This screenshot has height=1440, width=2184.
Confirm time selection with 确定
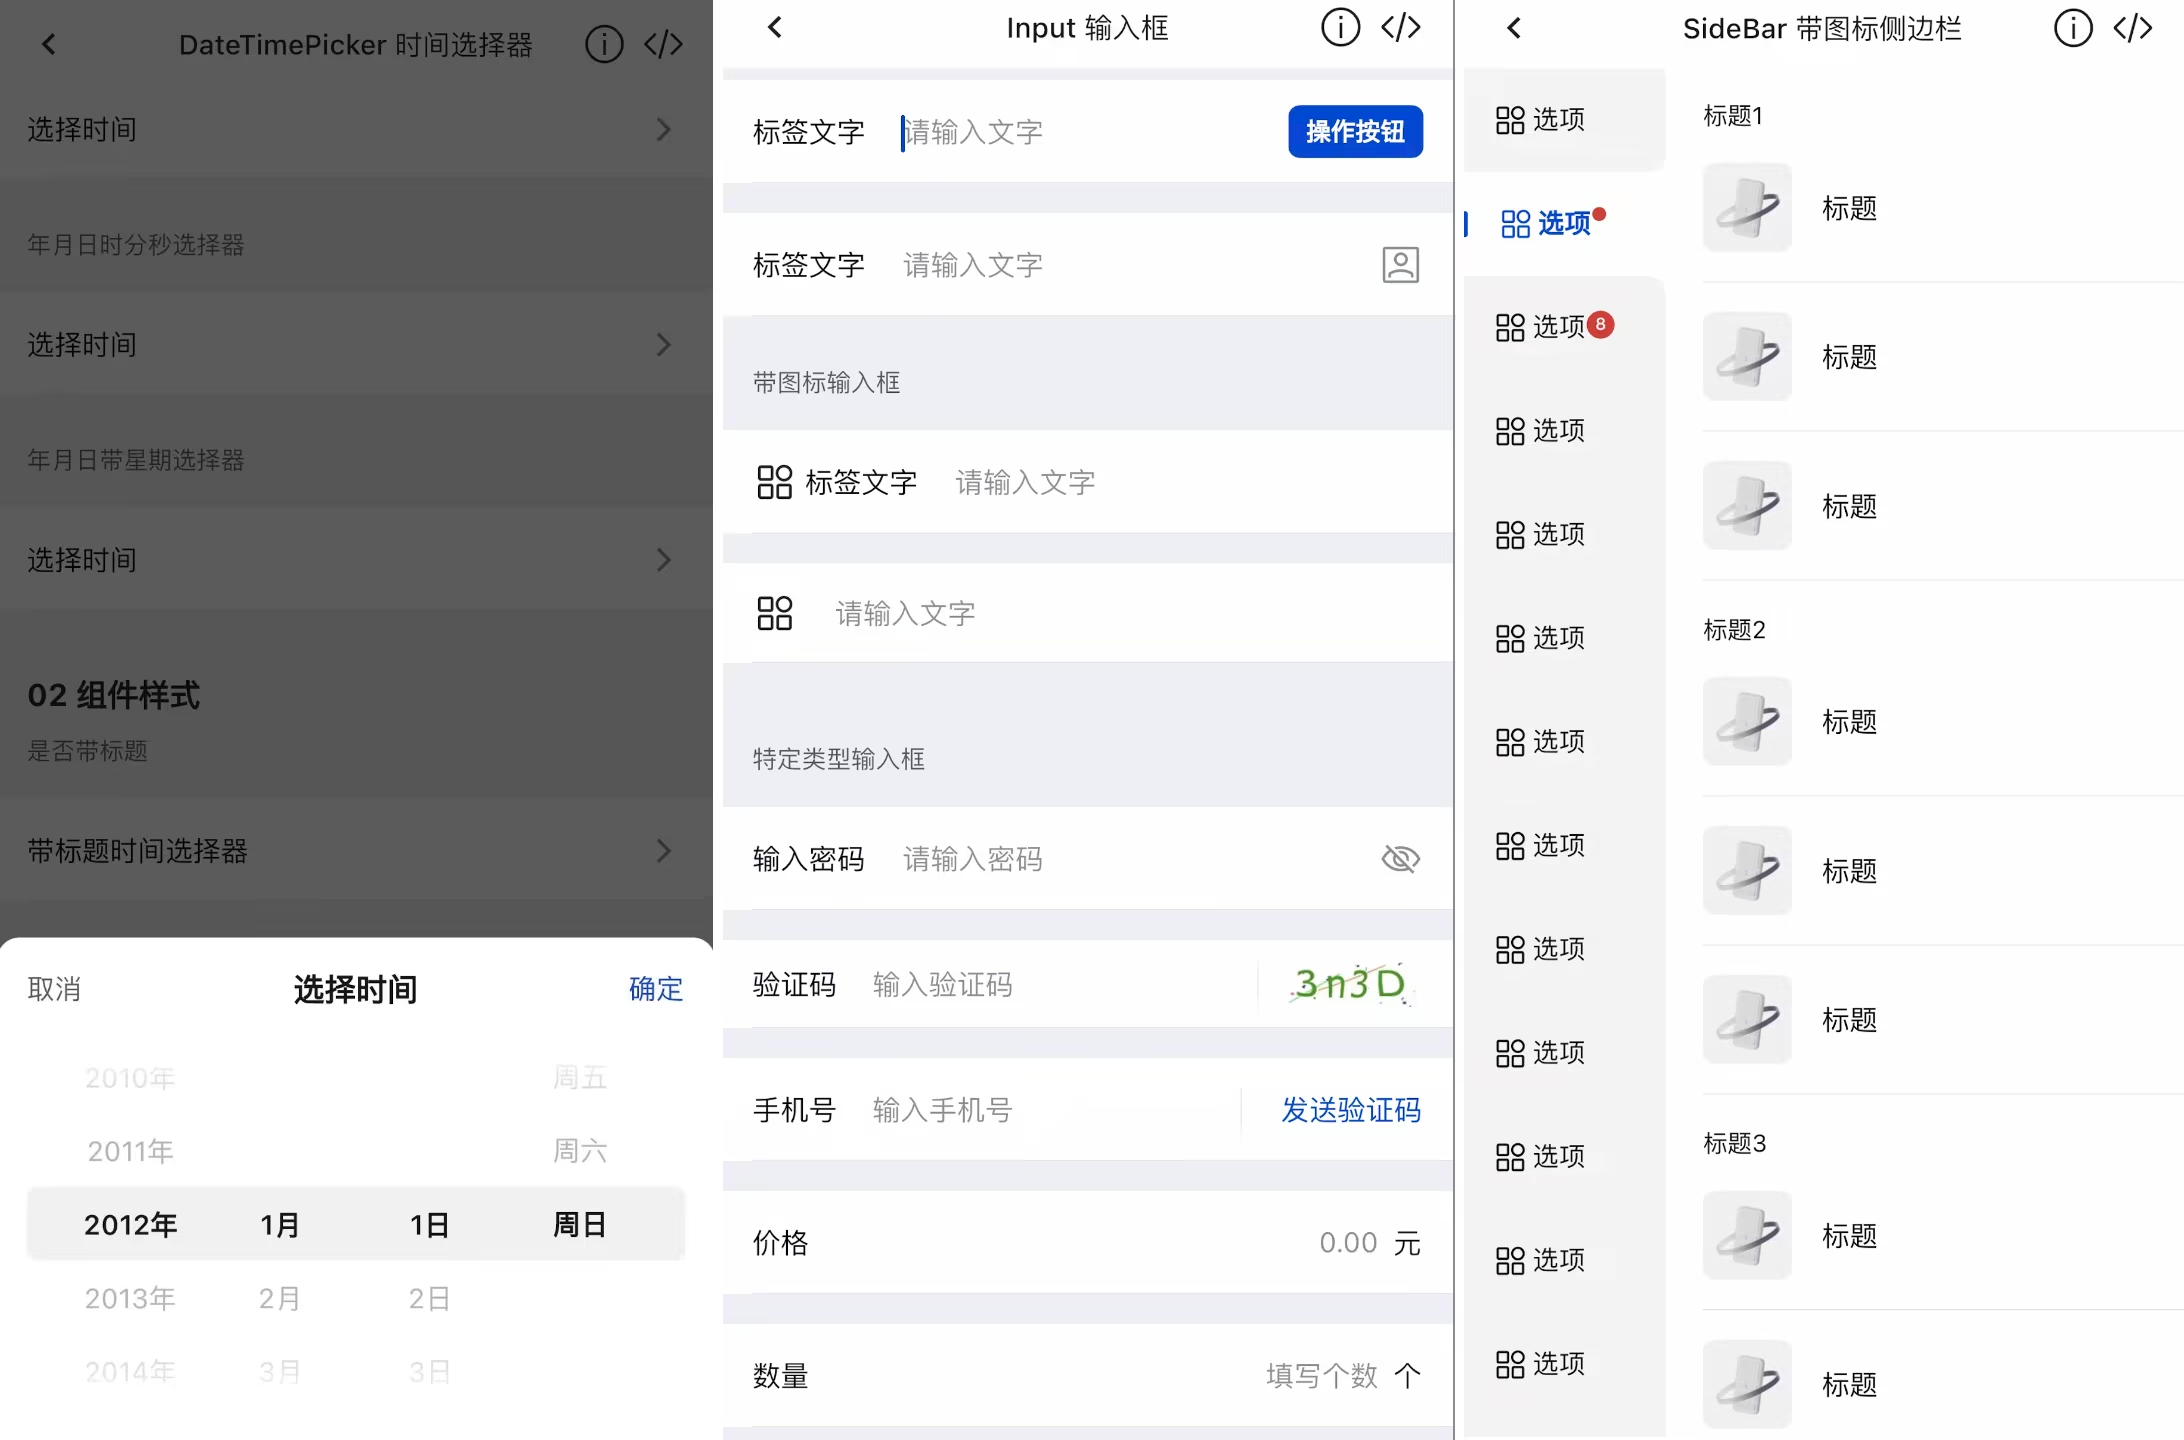[x=655, y=989]
